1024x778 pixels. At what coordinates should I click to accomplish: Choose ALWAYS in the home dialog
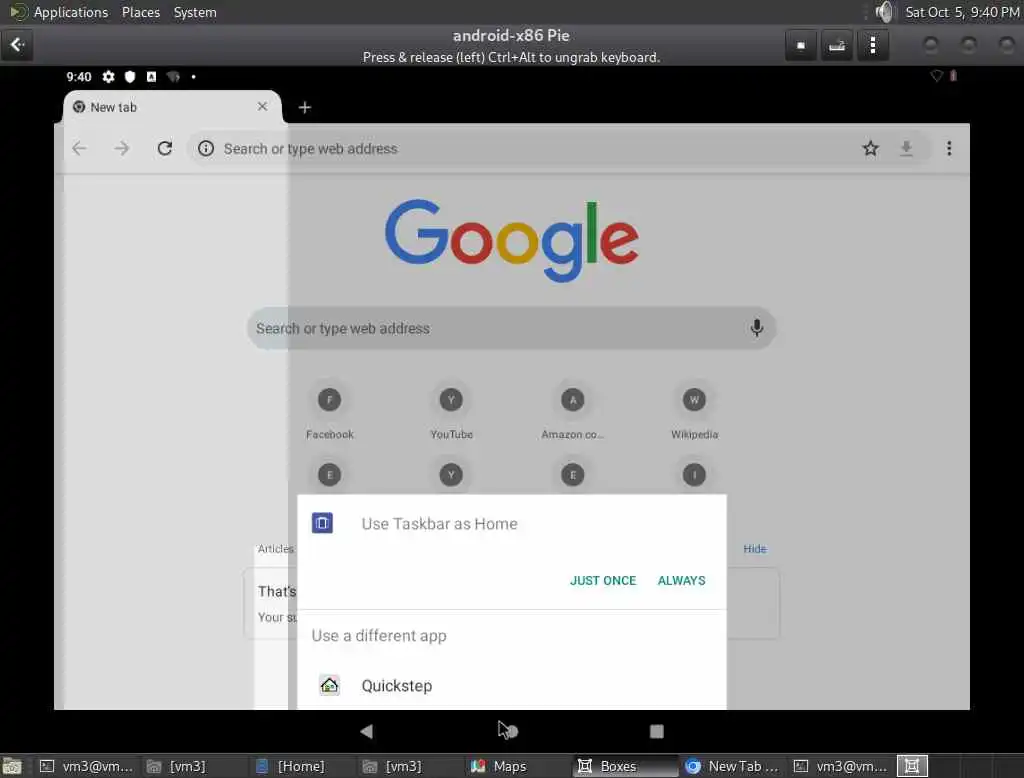(681, 580)
